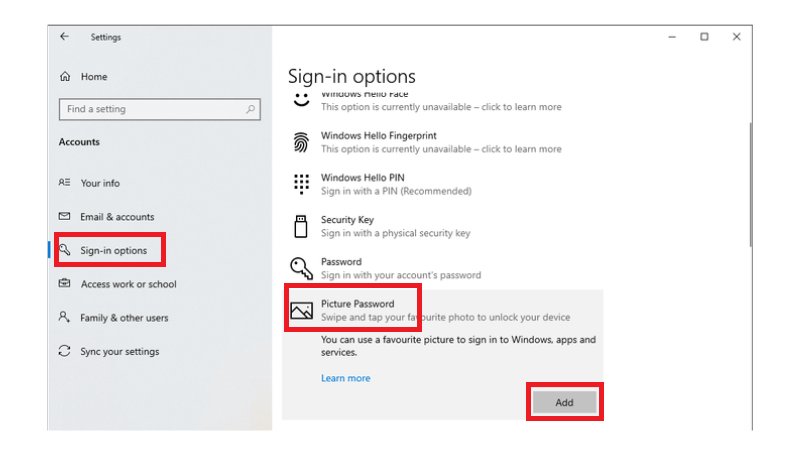The image size is (800, 450).
Task: Follow the Learn more link
Action: coord(345,378)
